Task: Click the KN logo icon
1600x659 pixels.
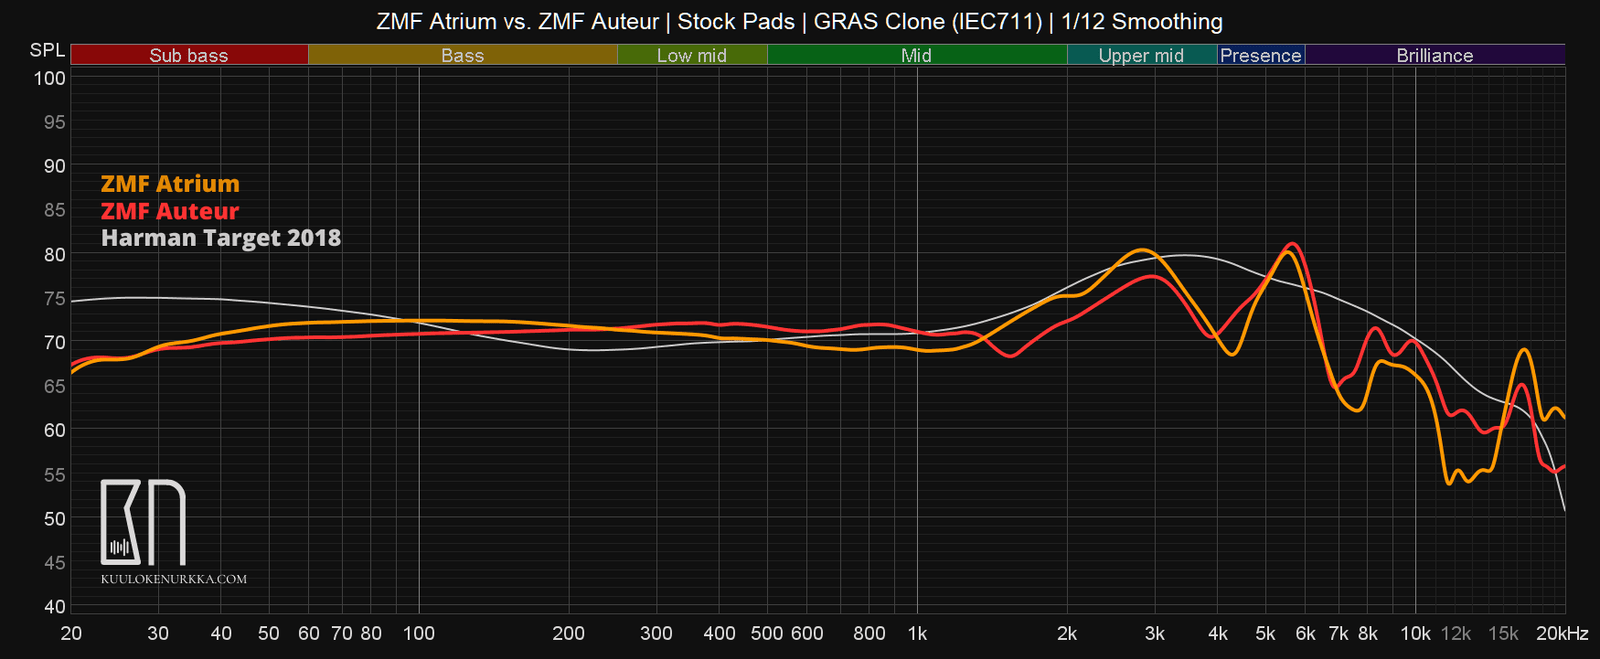Action: [143, 522]
